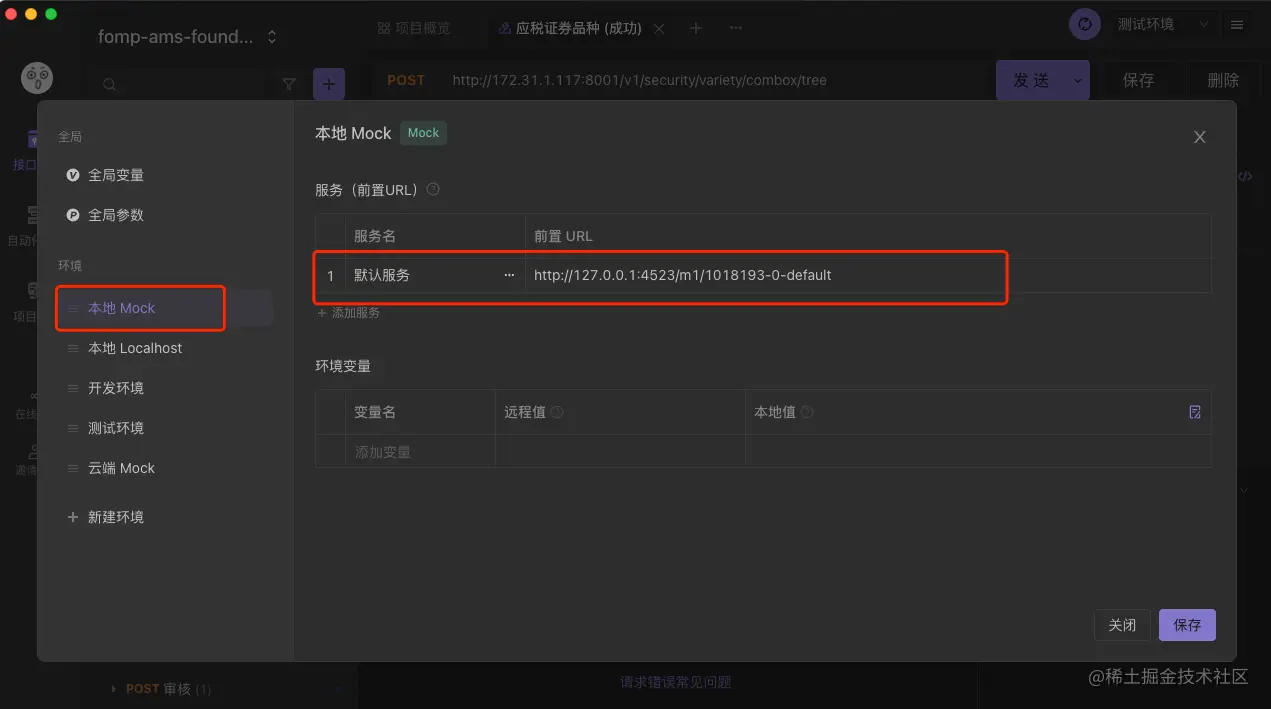Viewport: 1271px width, 709px height.
Task: Select the 本地 Localhost environment
Action: [x=135, y=348]
